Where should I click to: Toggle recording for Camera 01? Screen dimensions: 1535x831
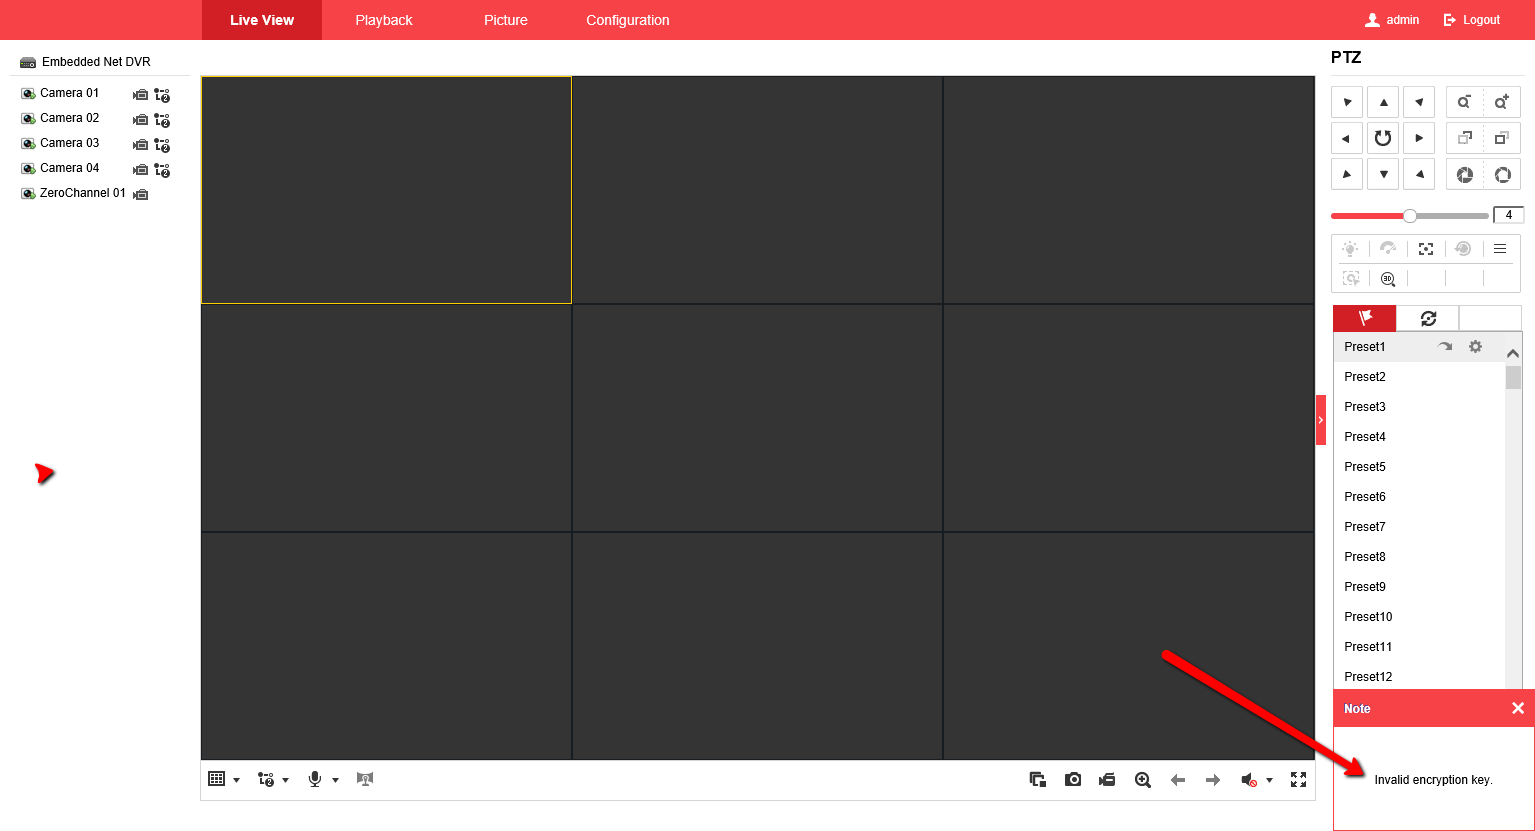[141, 95]
